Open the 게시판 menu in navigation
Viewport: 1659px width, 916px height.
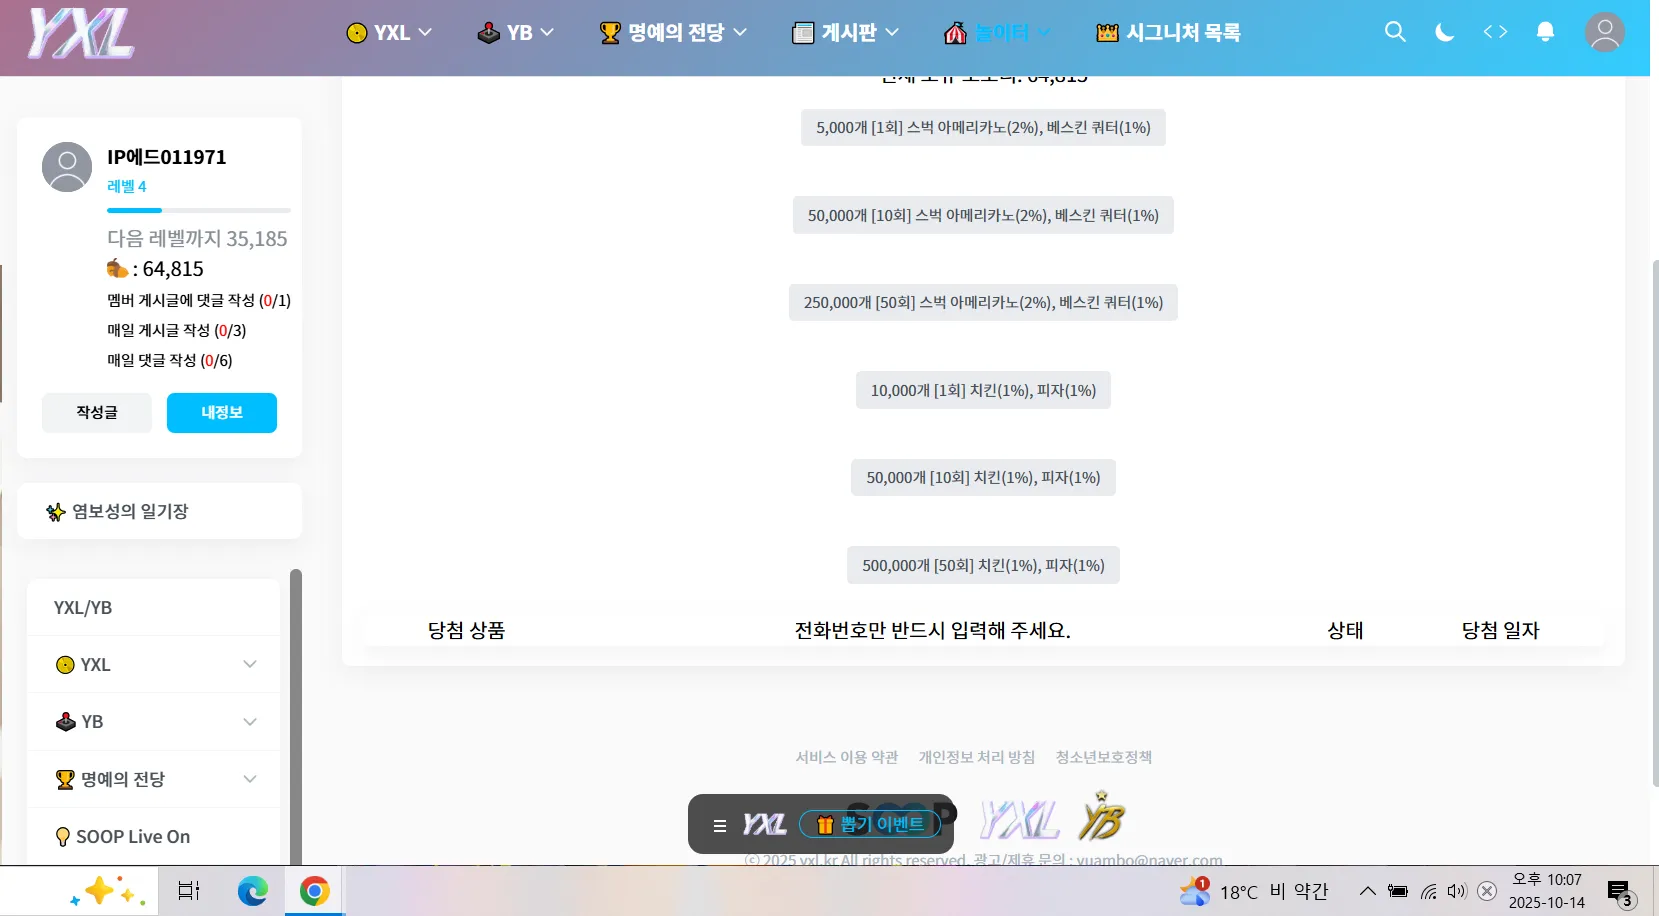pyautogui.click(x=846, y=33)
